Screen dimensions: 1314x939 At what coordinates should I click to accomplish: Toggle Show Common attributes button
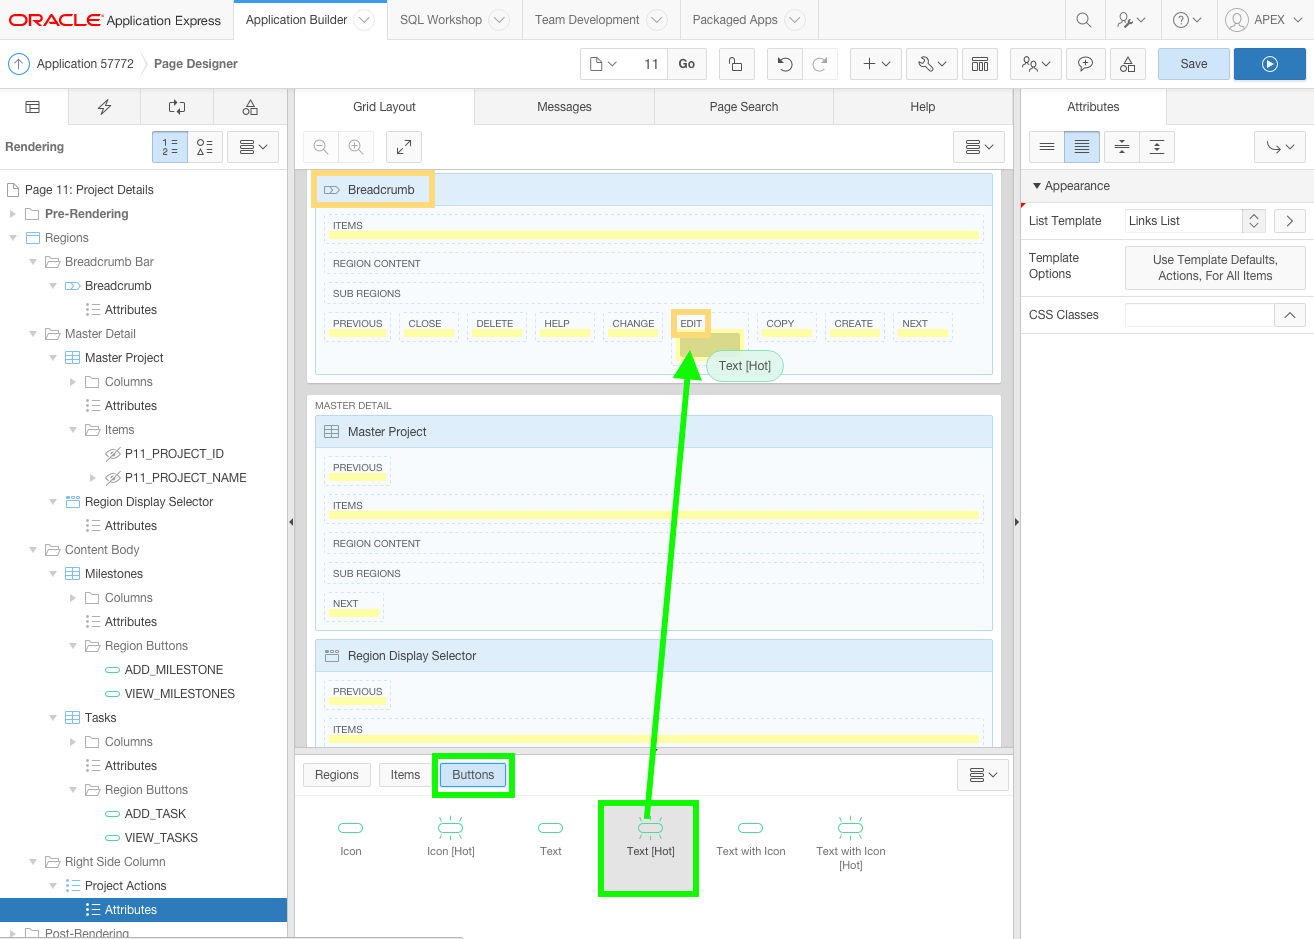coord(1047,147)
